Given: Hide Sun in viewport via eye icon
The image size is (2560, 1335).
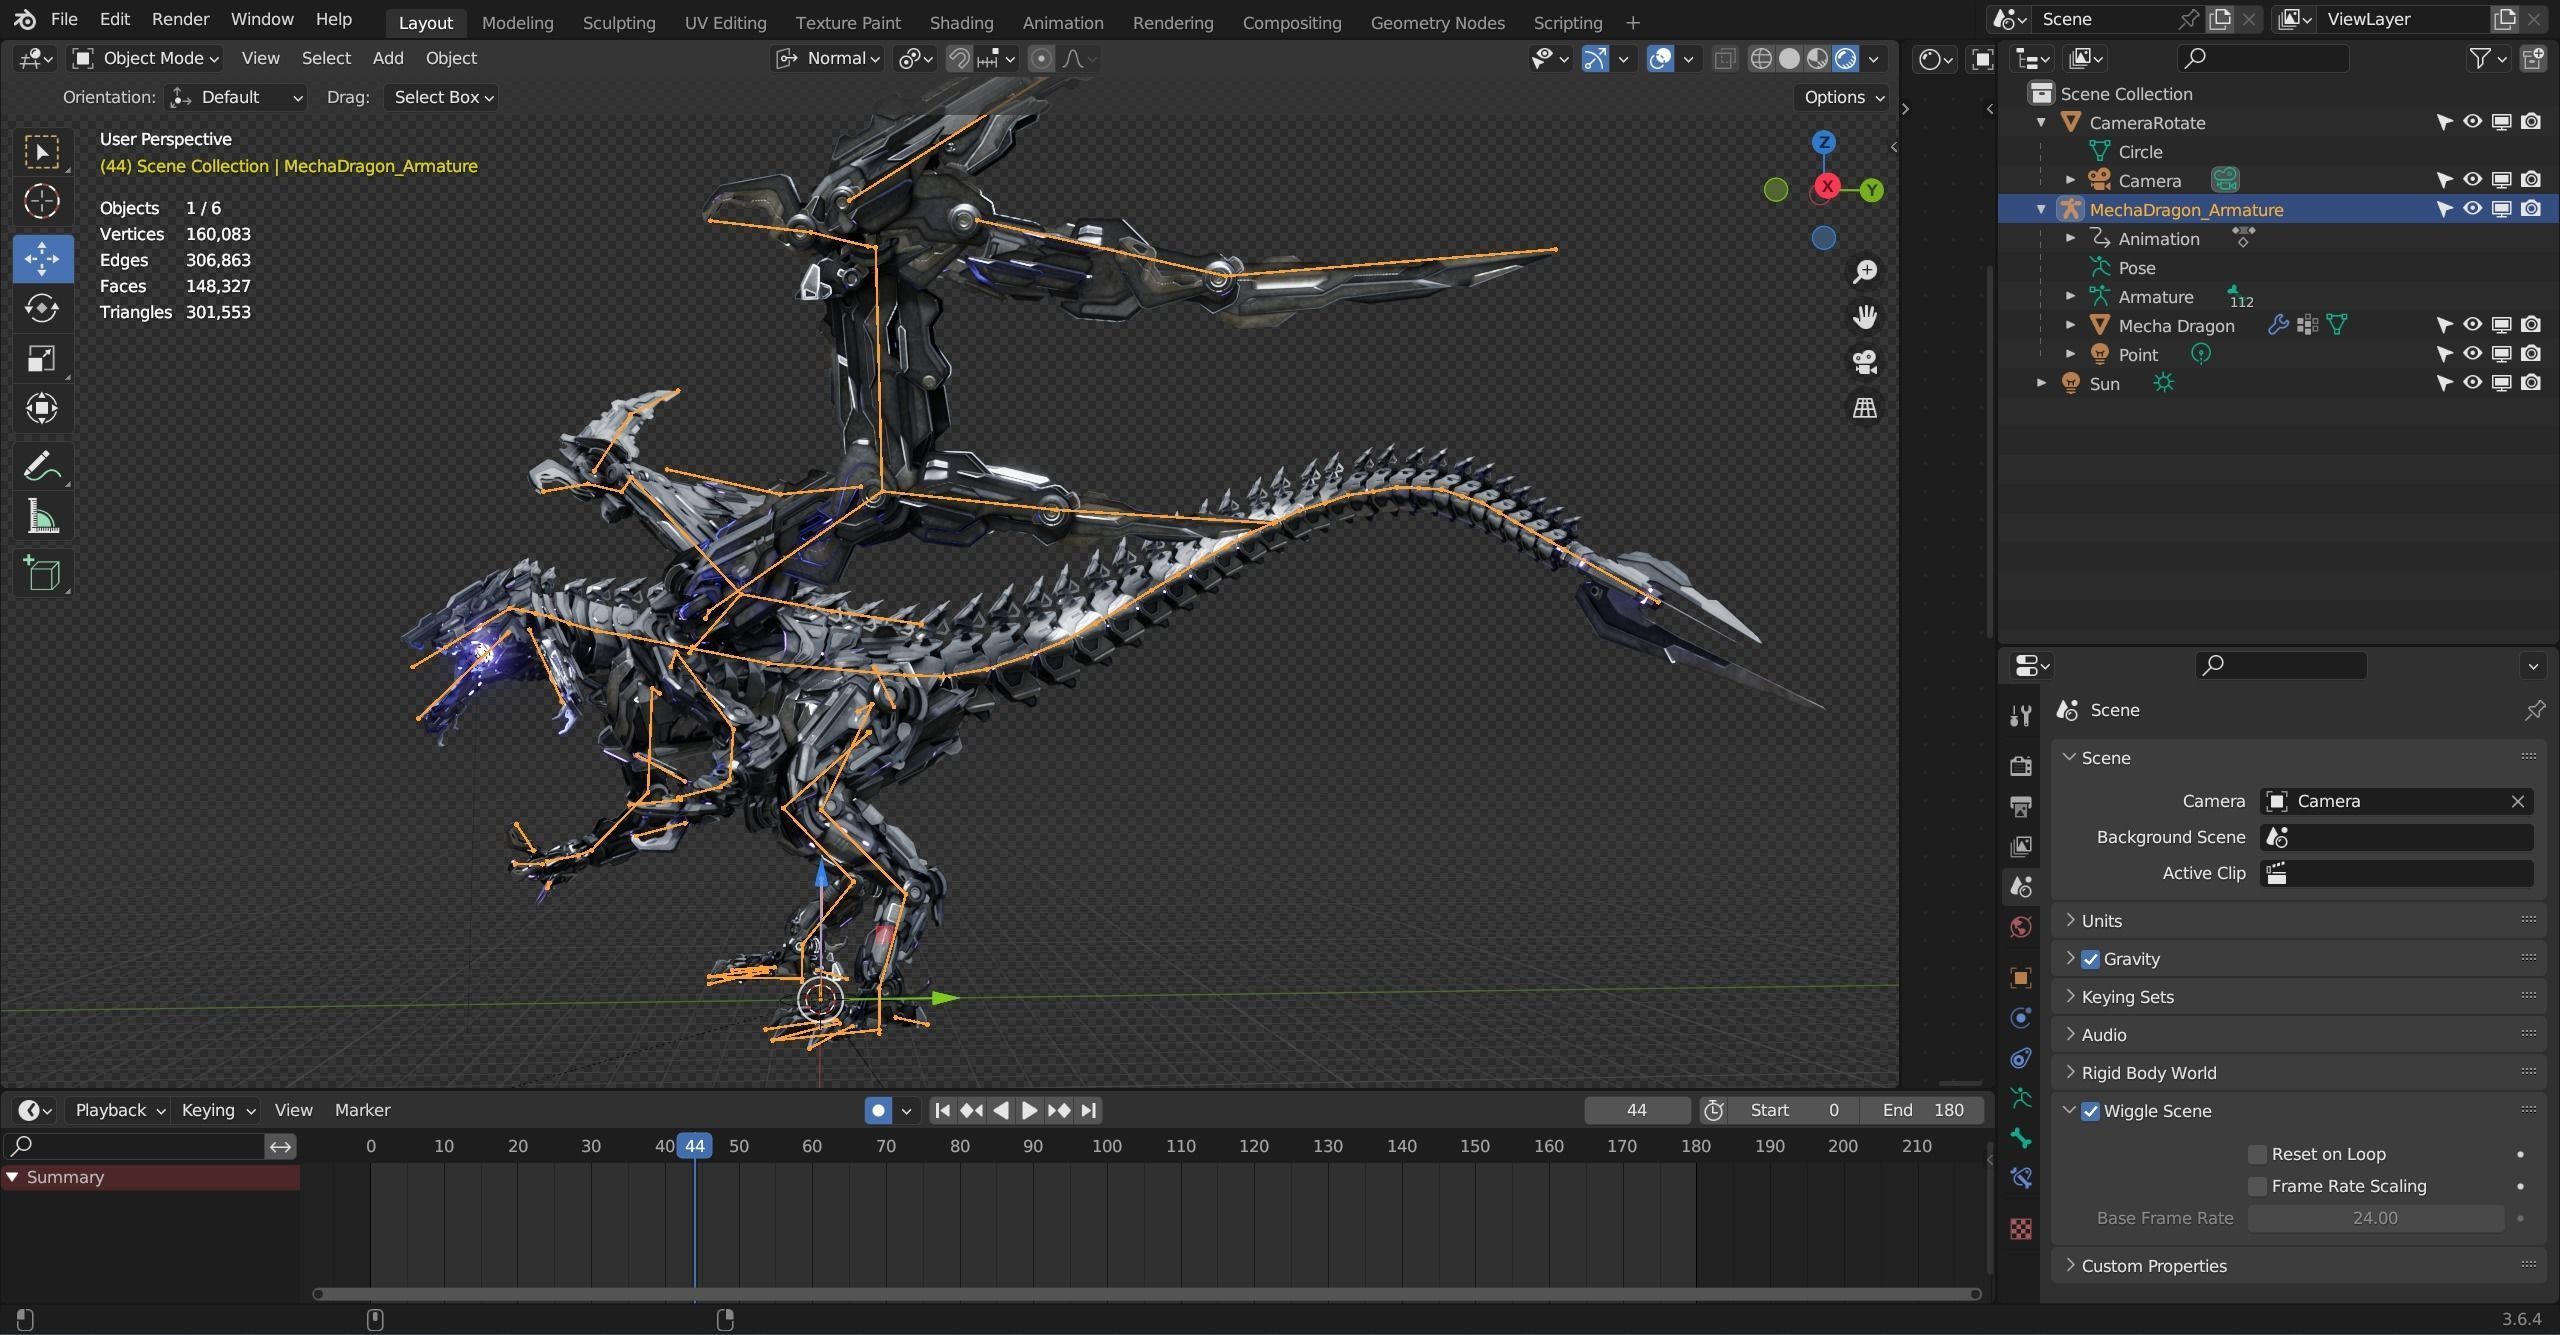Looking at the screenshot, I should pos(2472,383).
